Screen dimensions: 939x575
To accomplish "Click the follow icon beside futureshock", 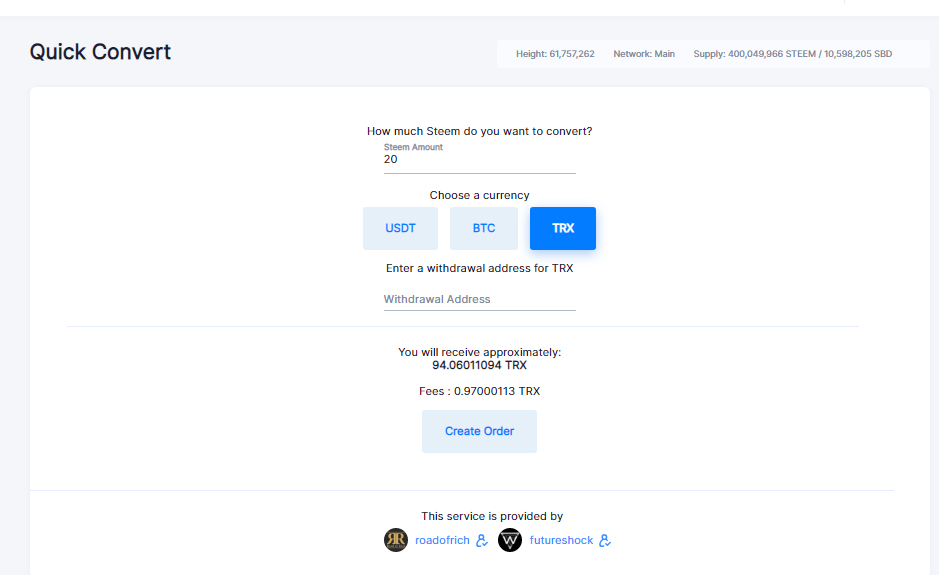I will click(x=605, y=540).
